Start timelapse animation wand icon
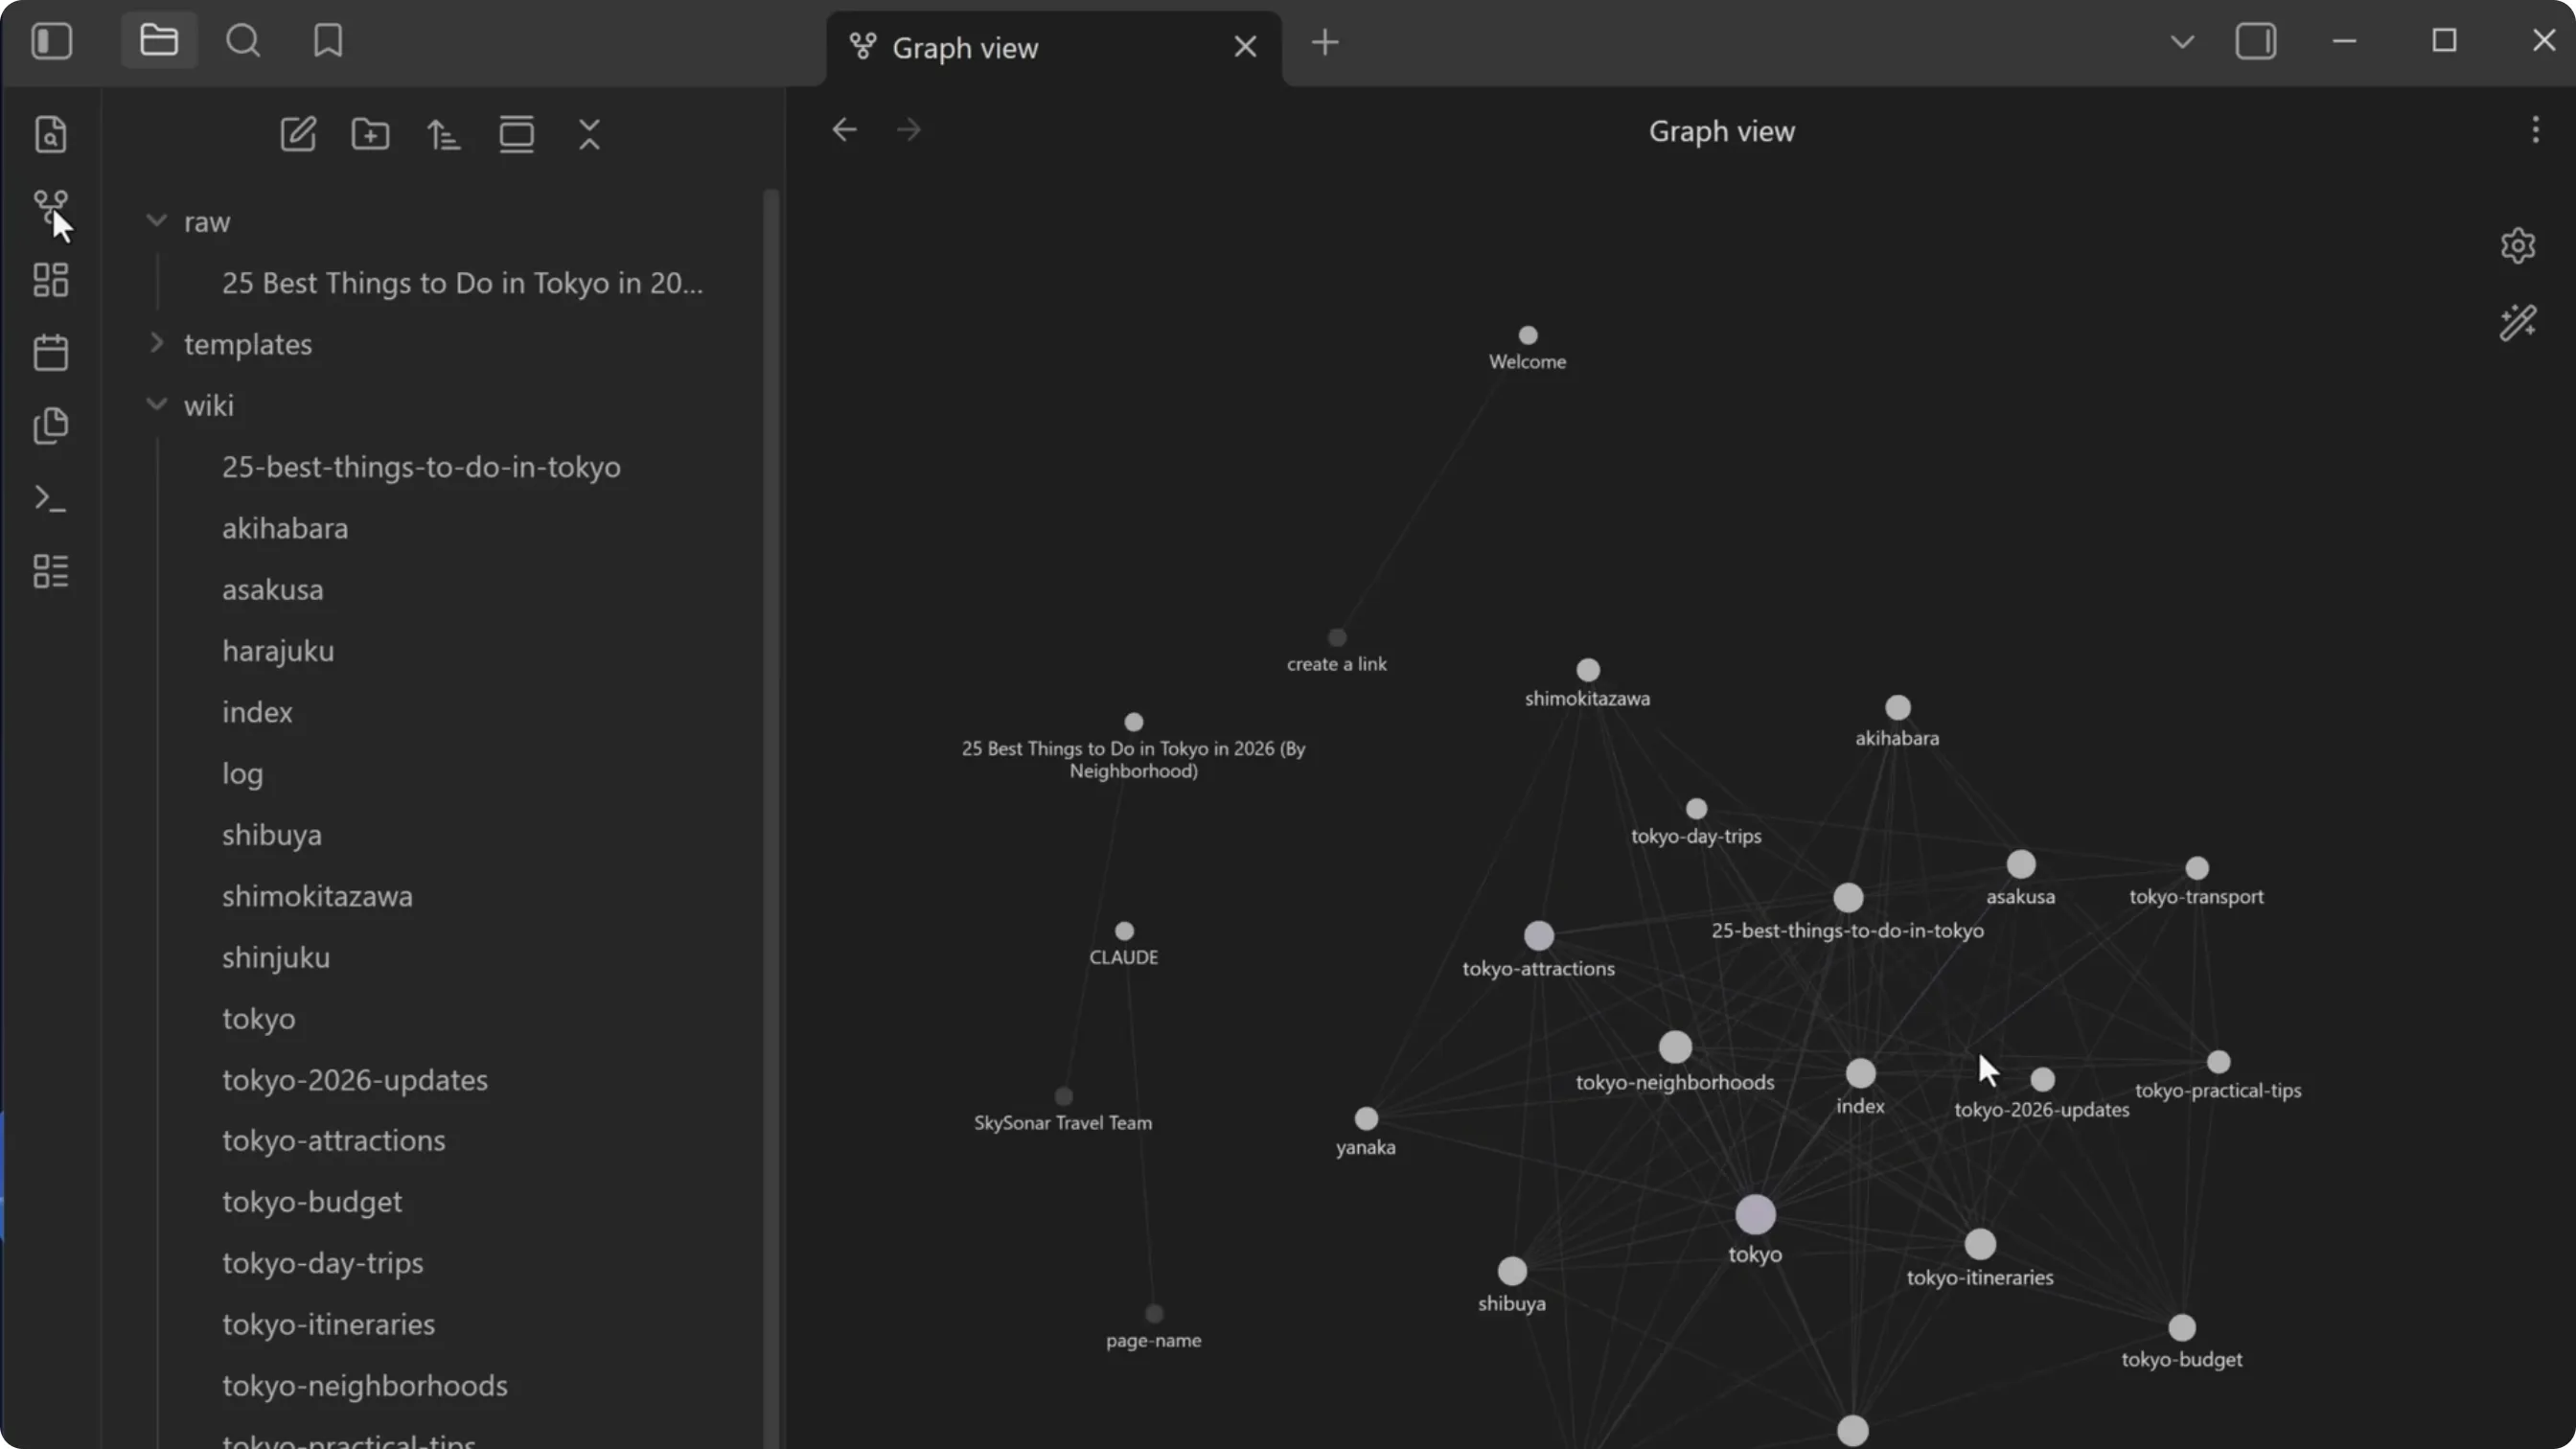 pyautogui.click(x=2518, y=323)
